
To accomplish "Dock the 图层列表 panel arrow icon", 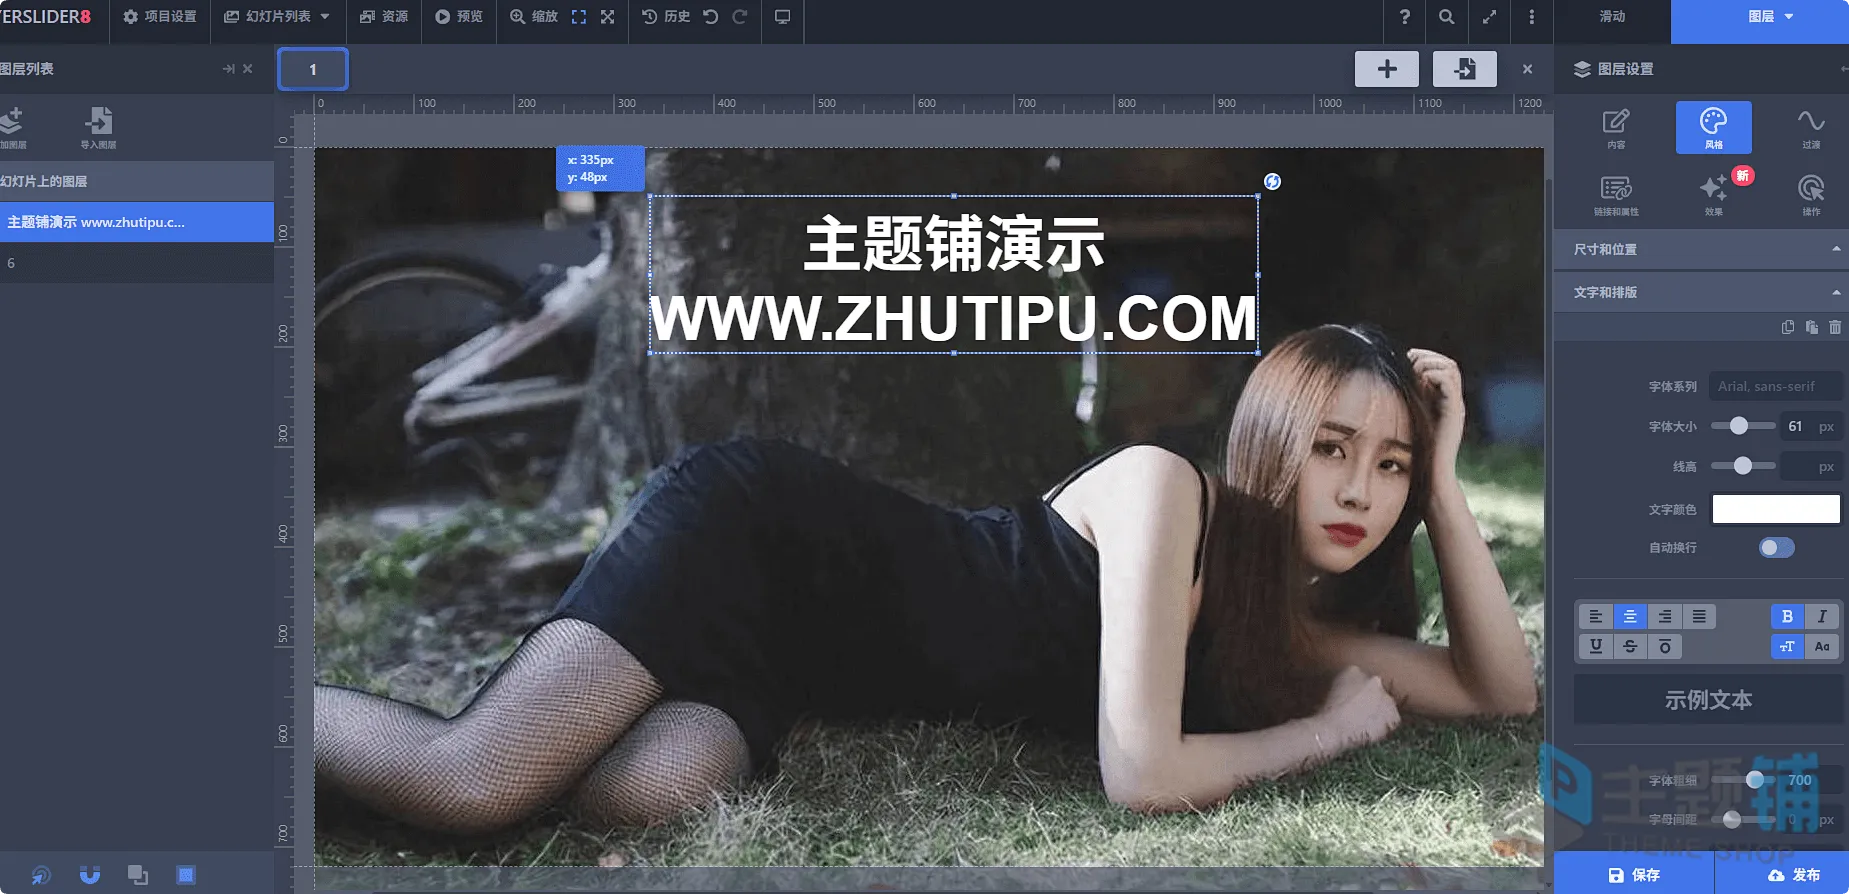I will coord(229,69).
